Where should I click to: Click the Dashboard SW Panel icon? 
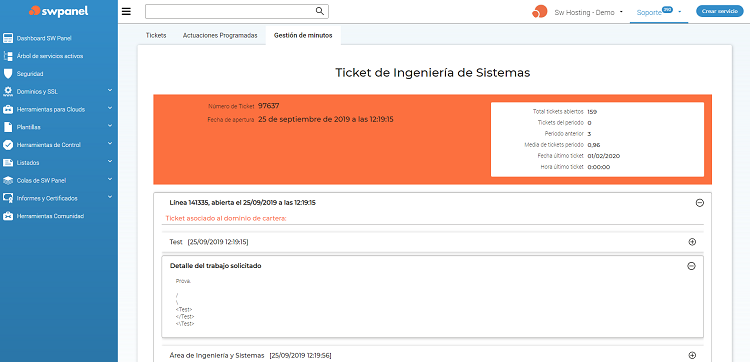pyautogui.click(x=8, y=38)
